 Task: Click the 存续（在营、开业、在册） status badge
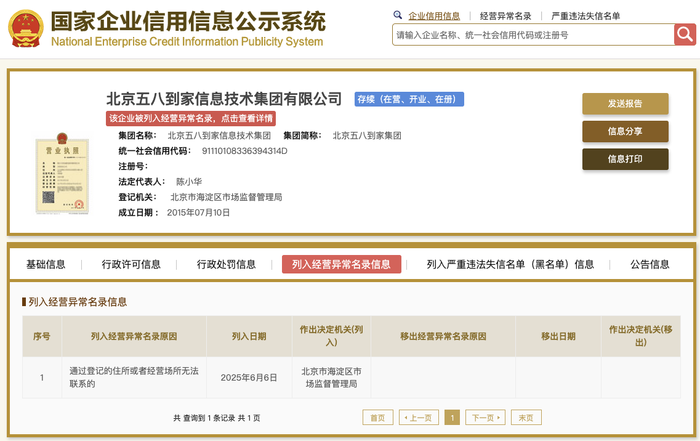[x=409, y=99]
